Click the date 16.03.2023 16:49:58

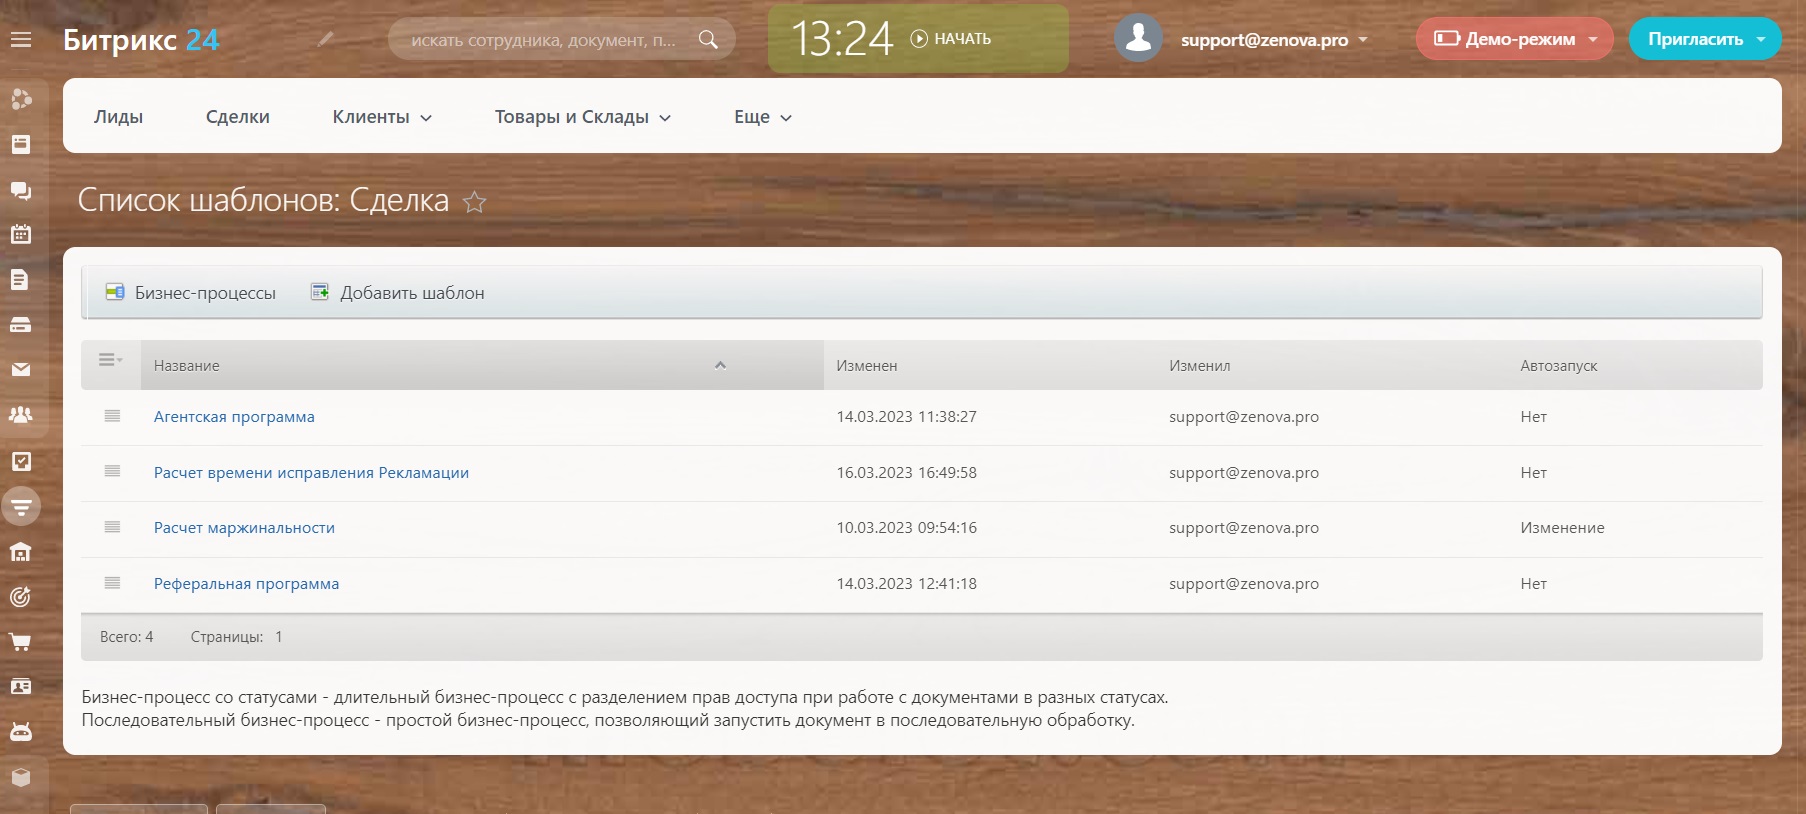(907, 473)
